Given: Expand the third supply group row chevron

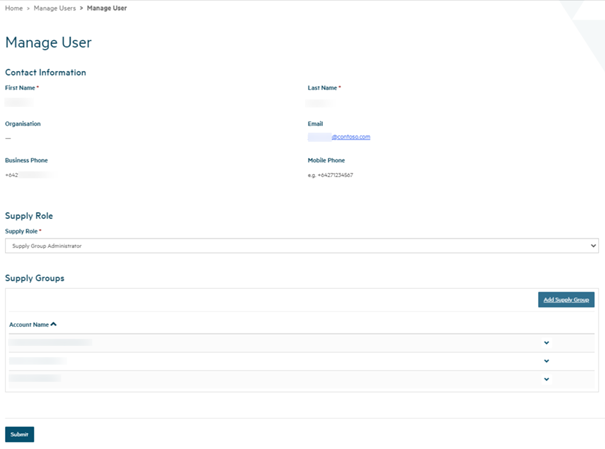Looking at the screenshot, I should (546, 379).
